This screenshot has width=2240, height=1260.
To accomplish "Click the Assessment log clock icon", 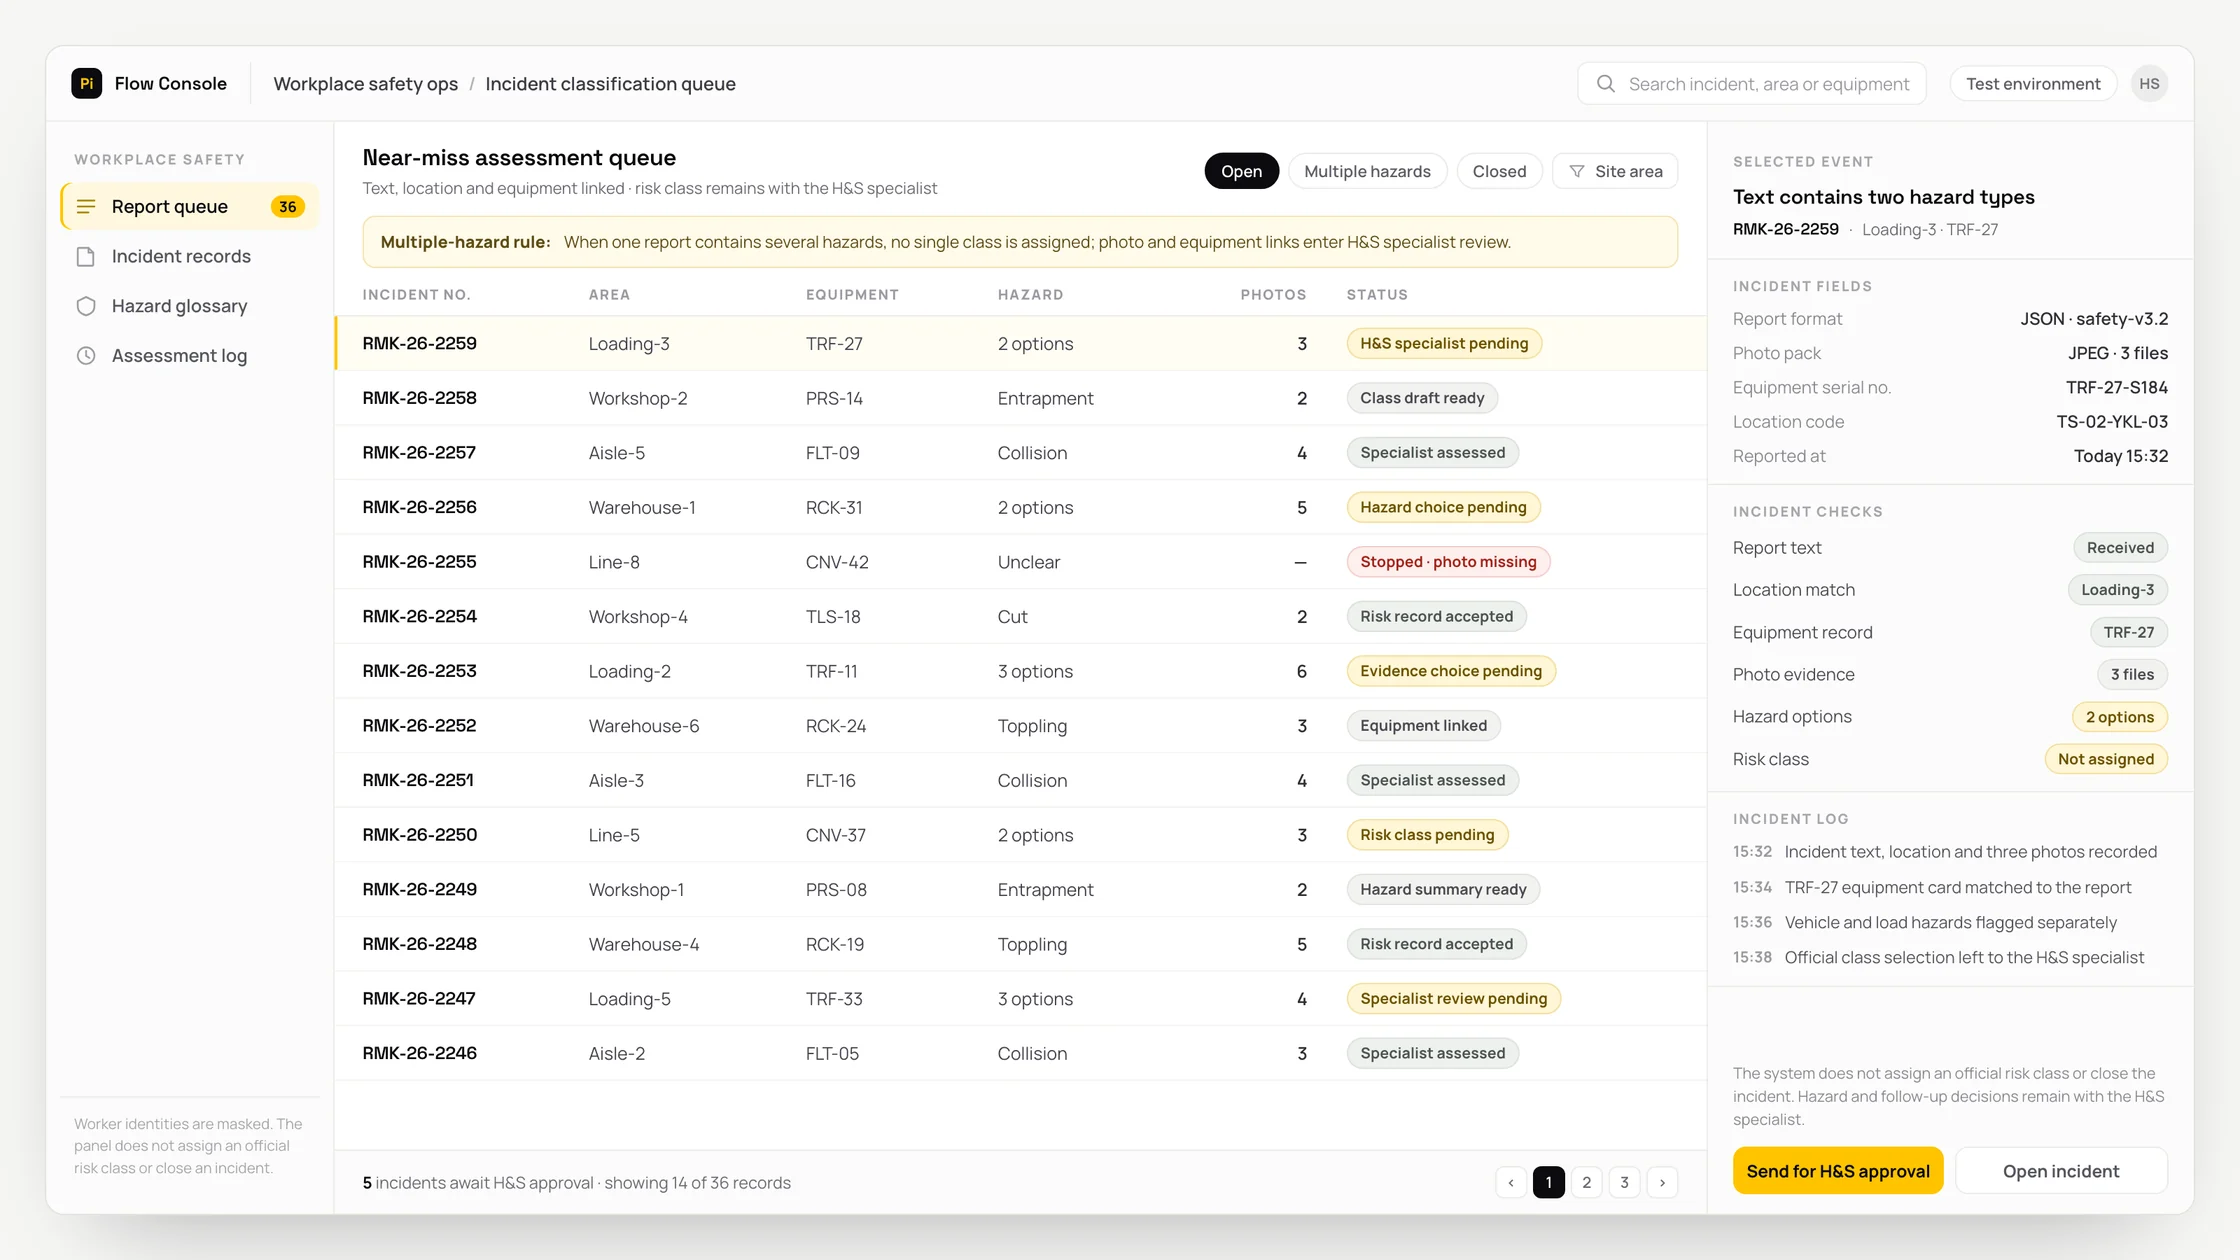I will 86,355.
